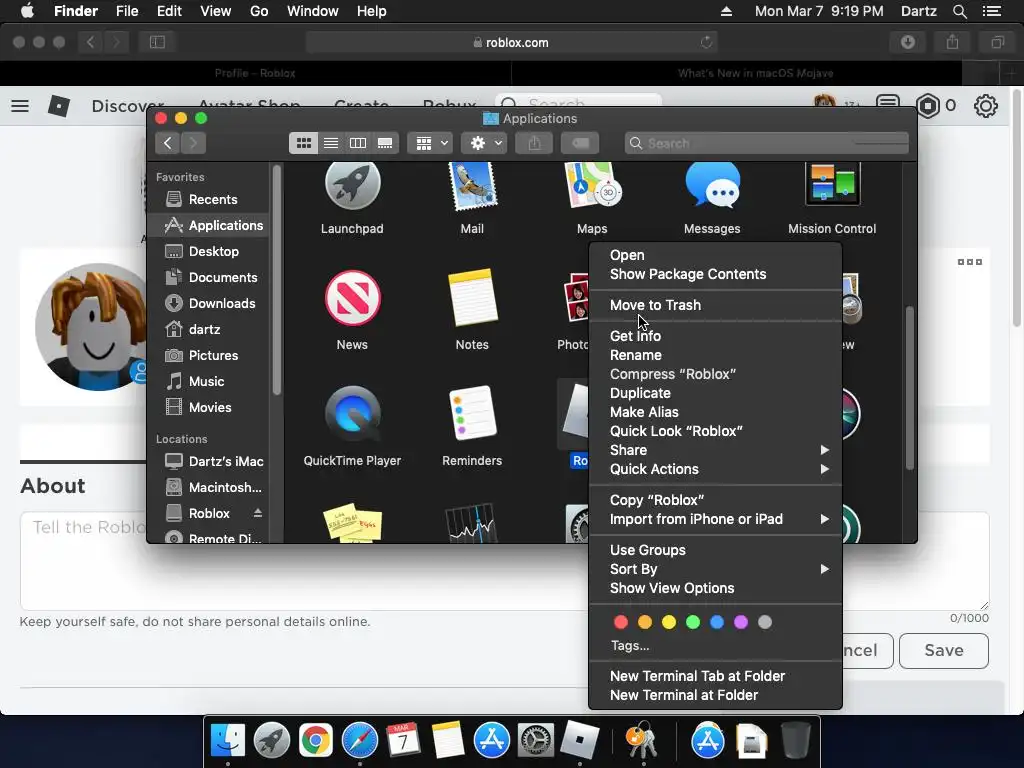
Task: Choose Compress “Roblox”
Action: 715,374
